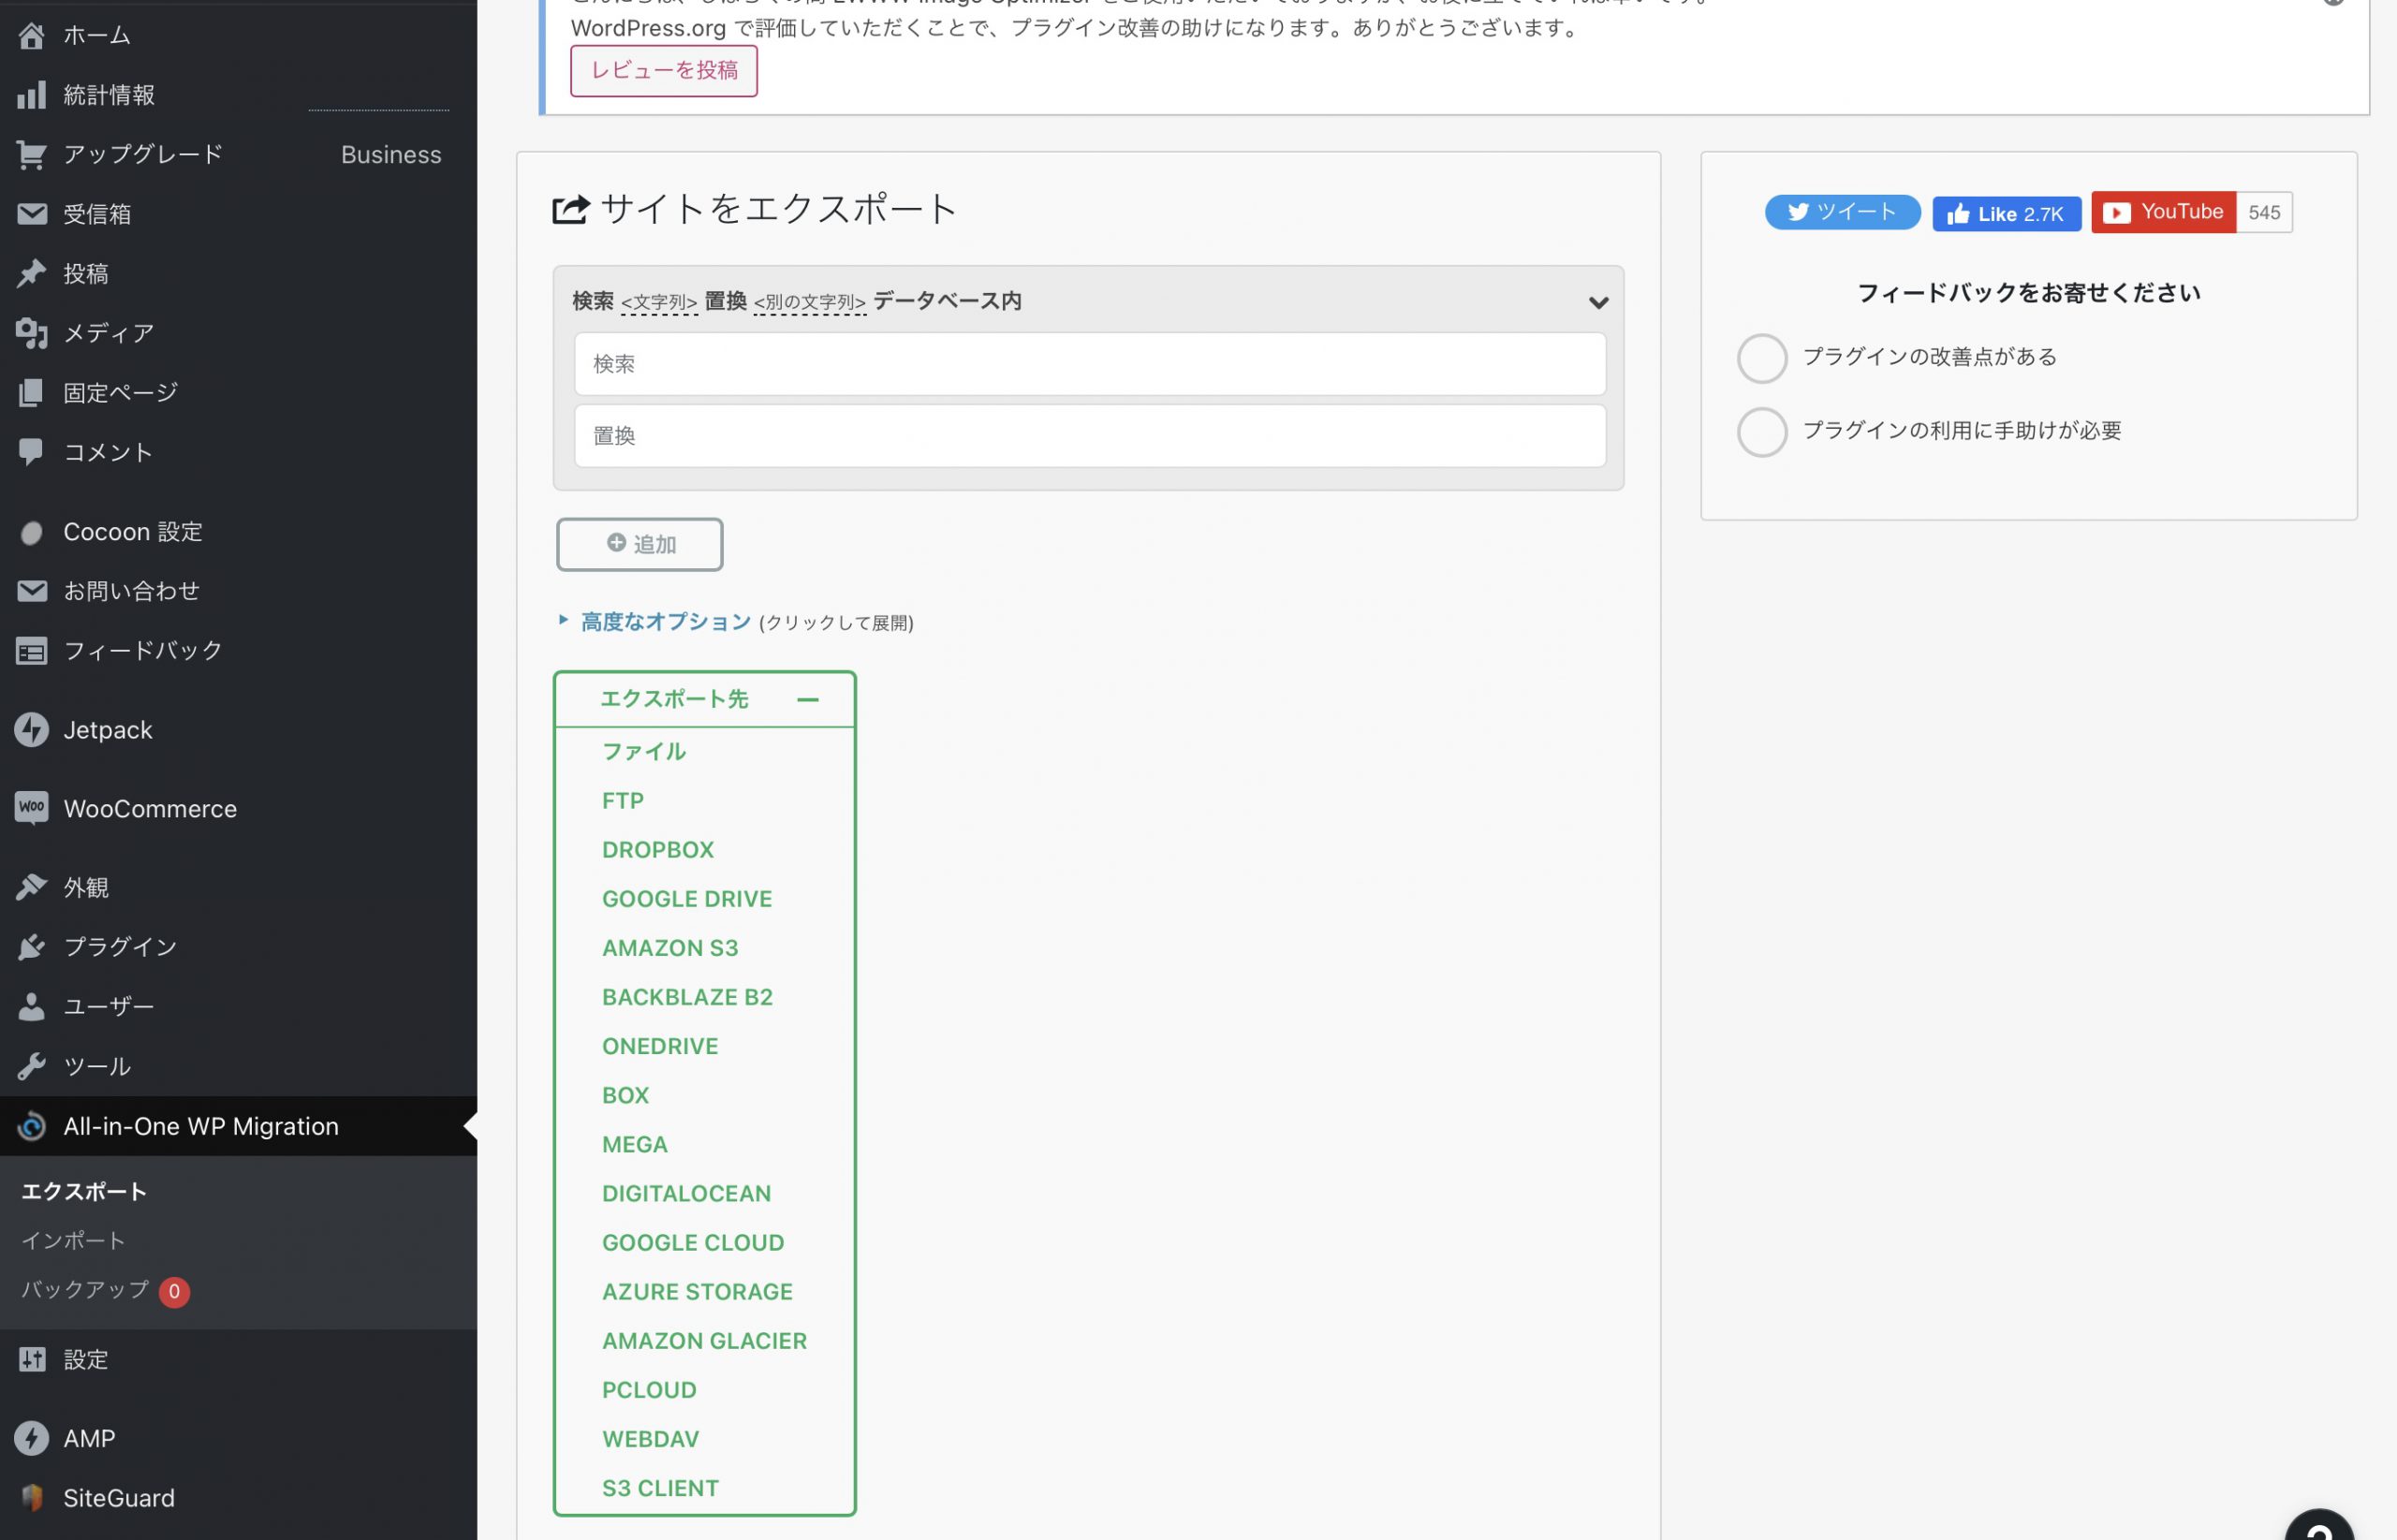The height and width of the screenshot is (1540, 2397).
Task: Toggle radio button for プラグインの改善点がある
Action: point(1759,356)
